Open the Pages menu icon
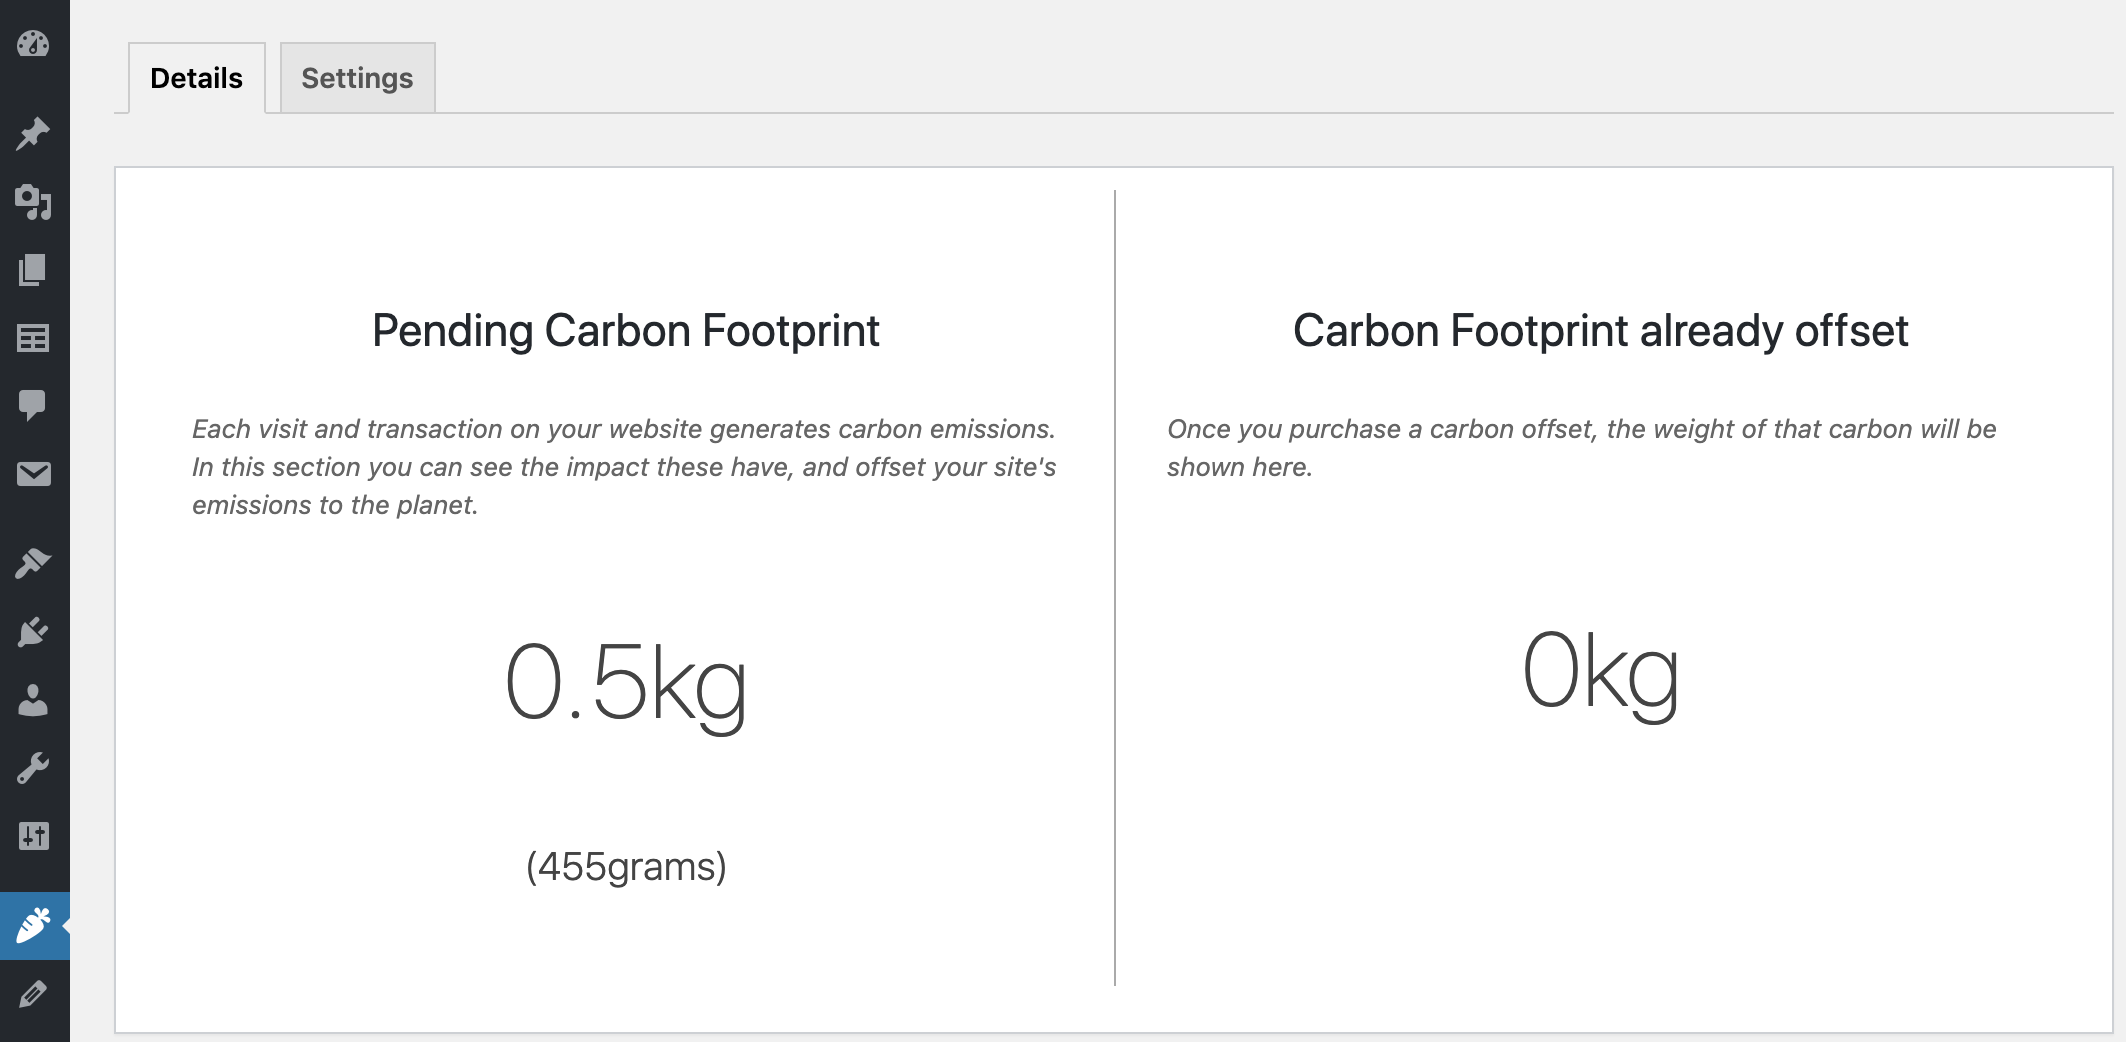This screenshot has width=2126, height=1042. click(x=33, y=270)
